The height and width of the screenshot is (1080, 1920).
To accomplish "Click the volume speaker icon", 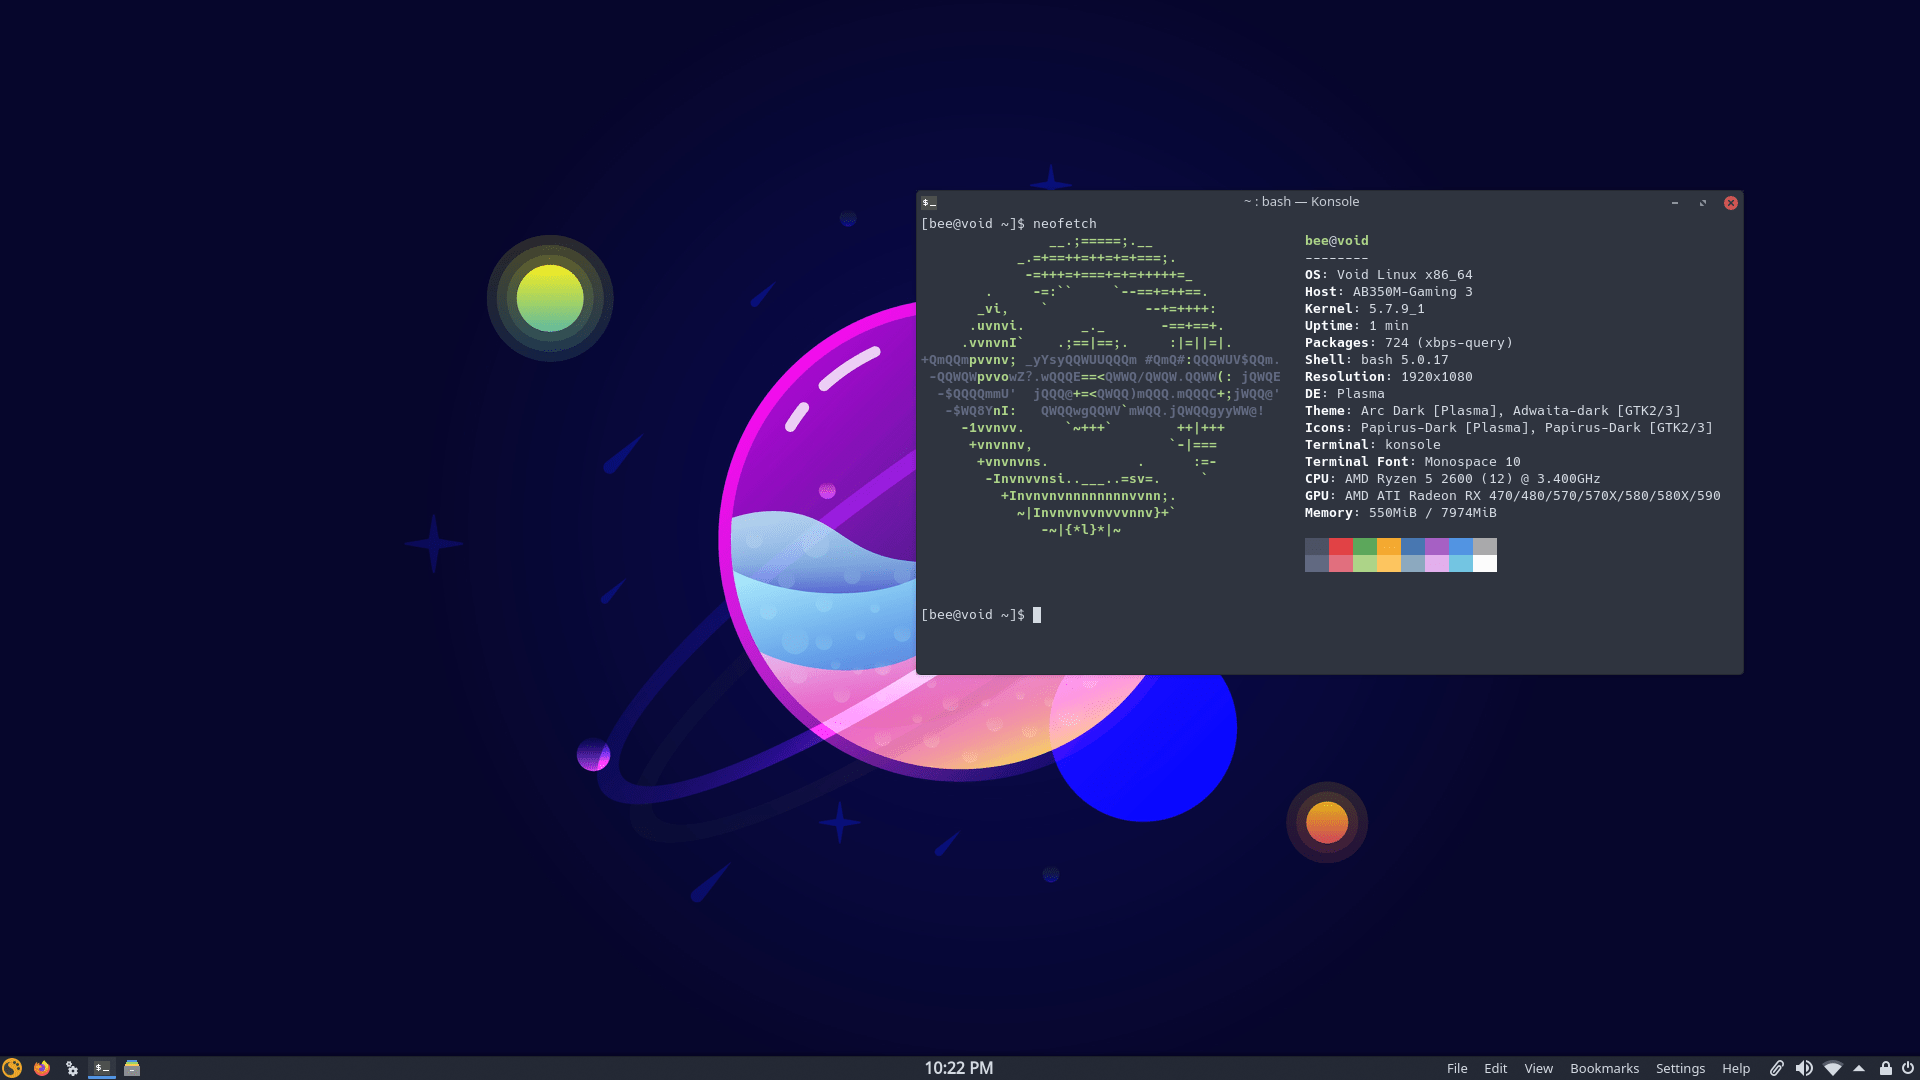I will [x=1804, y=1068].
